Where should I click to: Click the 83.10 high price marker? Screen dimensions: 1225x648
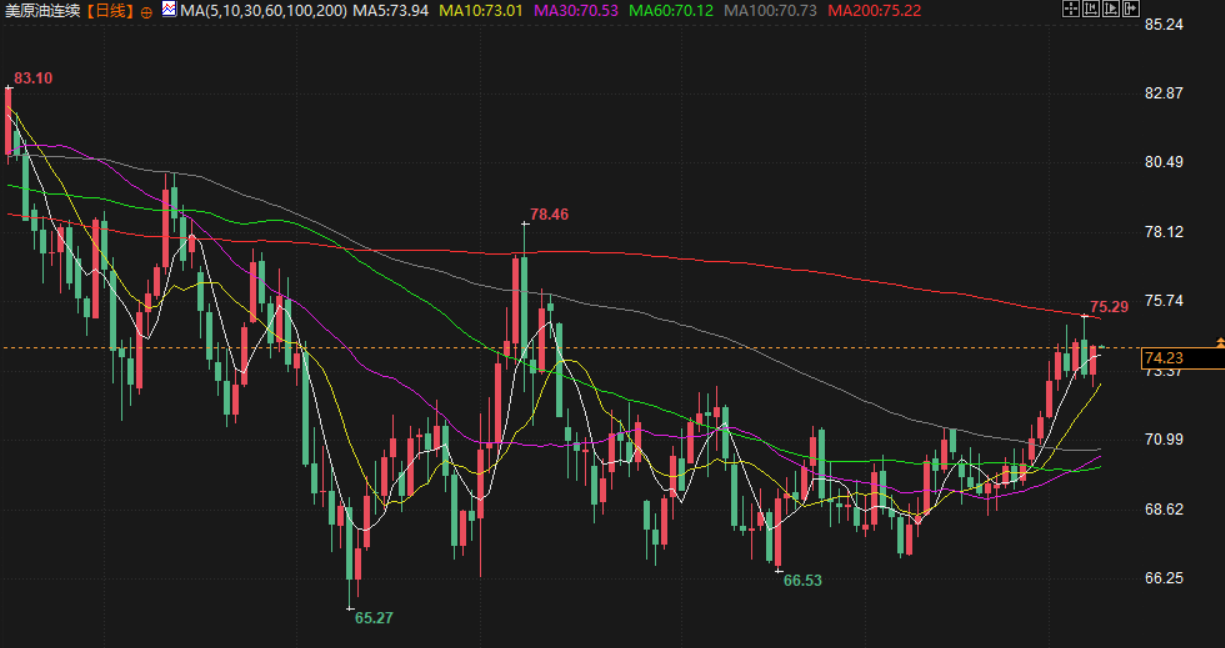click(33, 78)
